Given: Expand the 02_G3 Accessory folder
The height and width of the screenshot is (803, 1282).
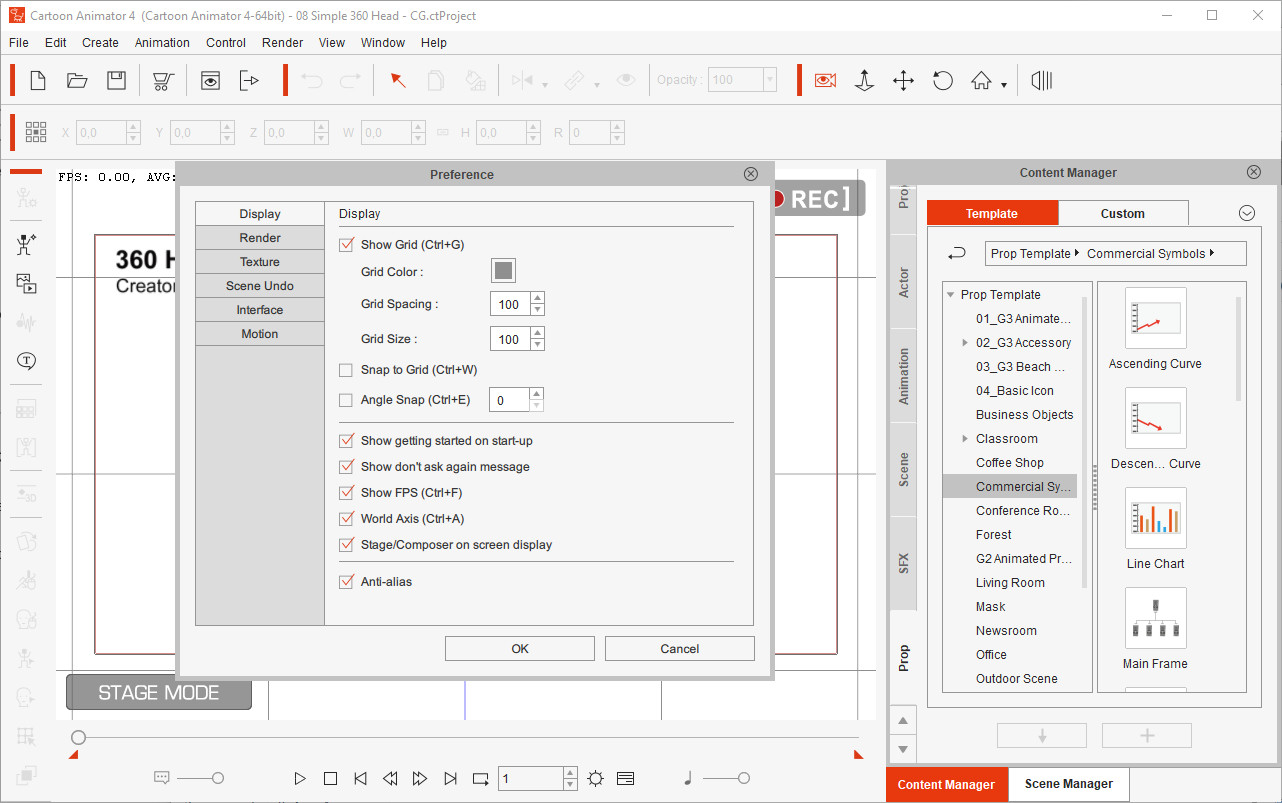Looking at the screenshot, I should tap(965, 343).
